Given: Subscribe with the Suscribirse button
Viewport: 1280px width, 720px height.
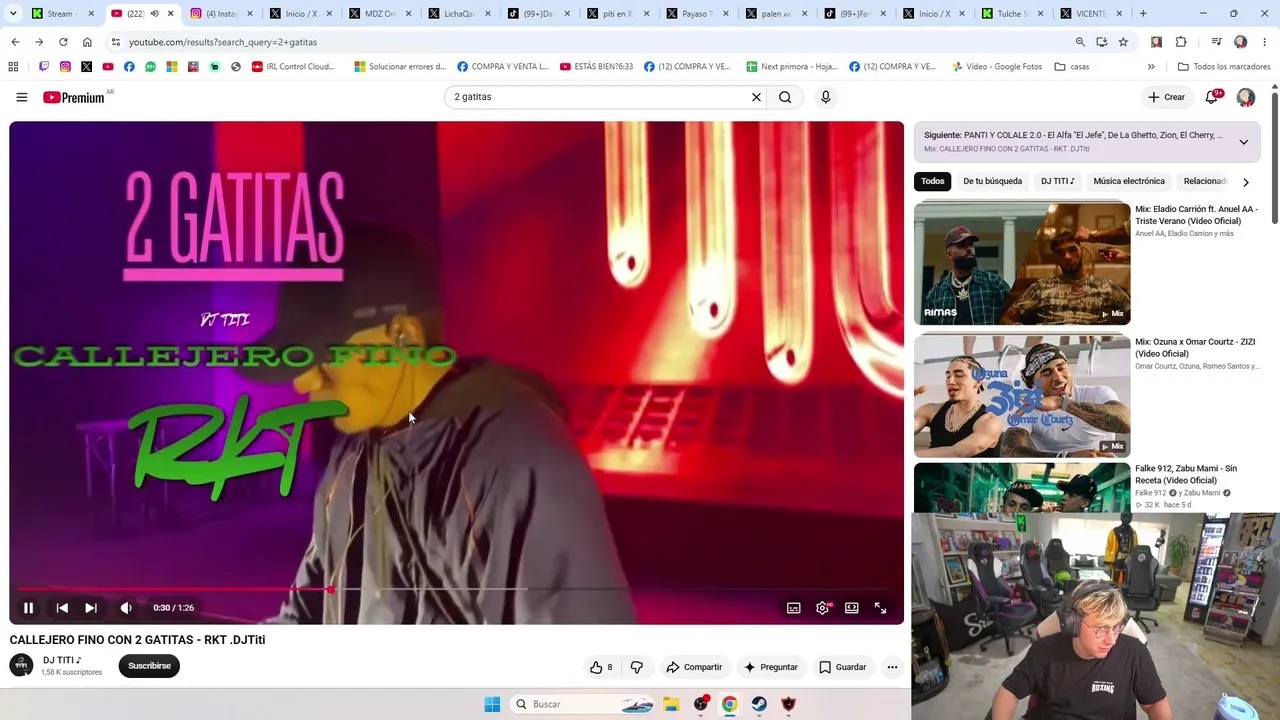Looking at the screenshot, I should click(x=149, y=666).
